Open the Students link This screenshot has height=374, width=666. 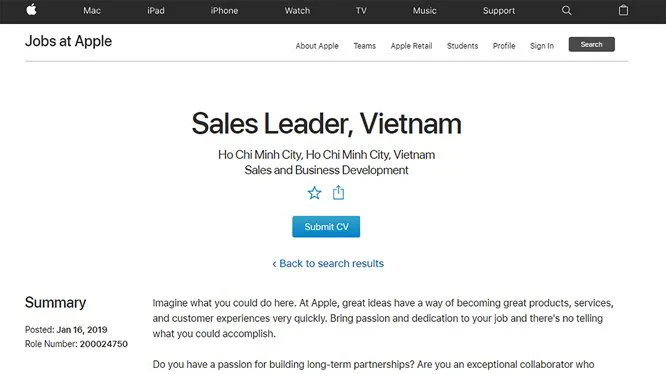(462, 46)
